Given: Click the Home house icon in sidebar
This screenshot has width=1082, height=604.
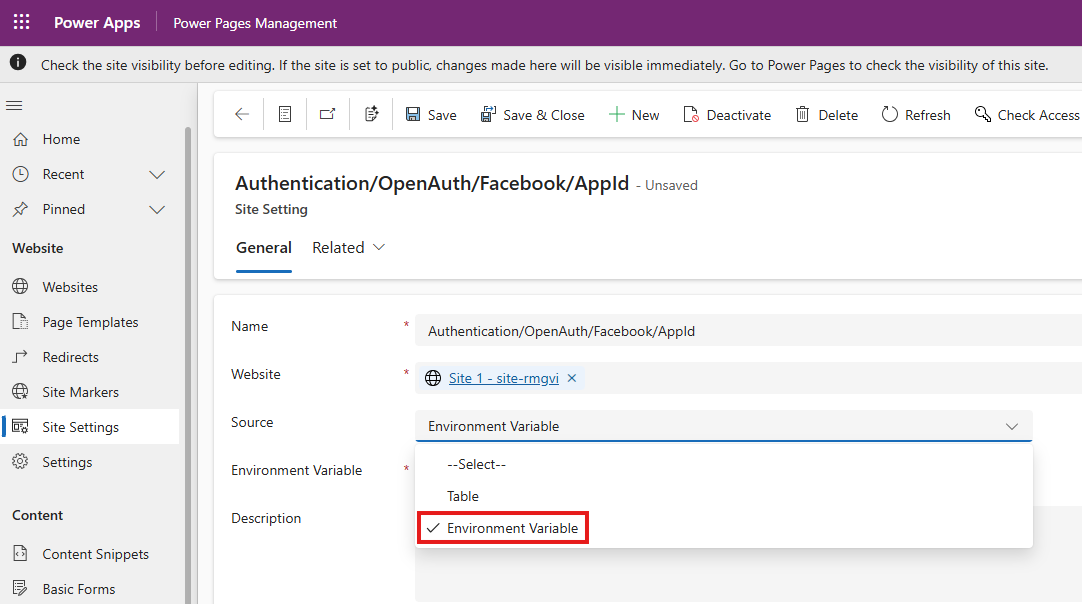Looking at the screenshot, I should click(21, 139).
